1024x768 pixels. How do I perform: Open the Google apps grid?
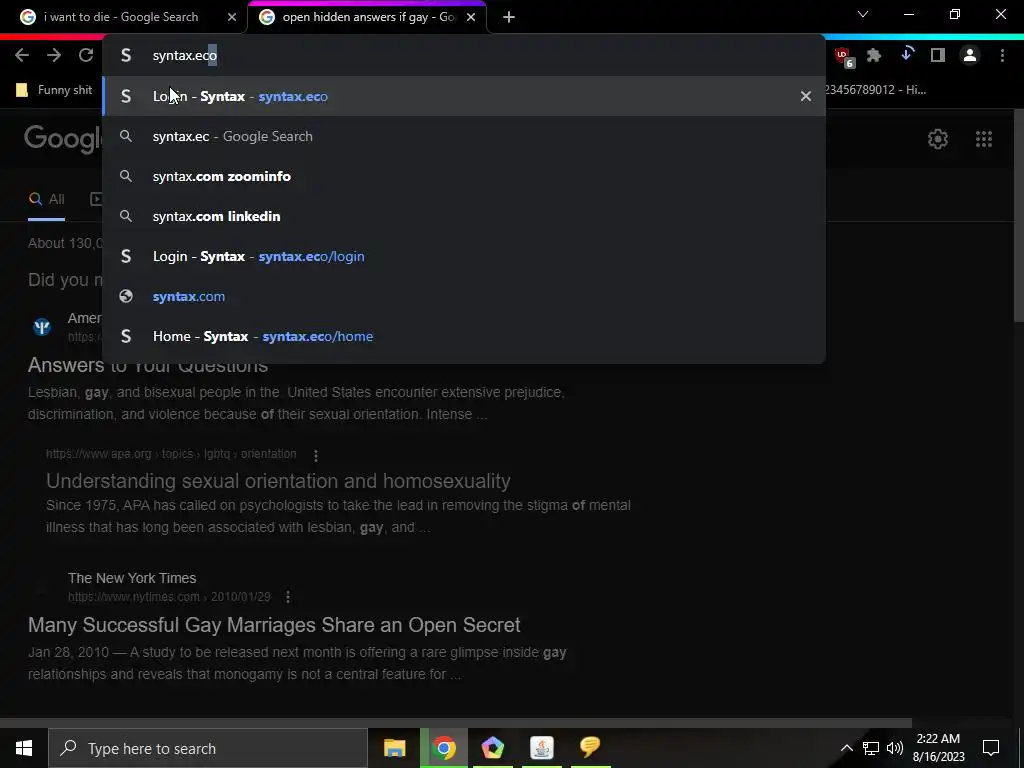click(x=984, y=138)
